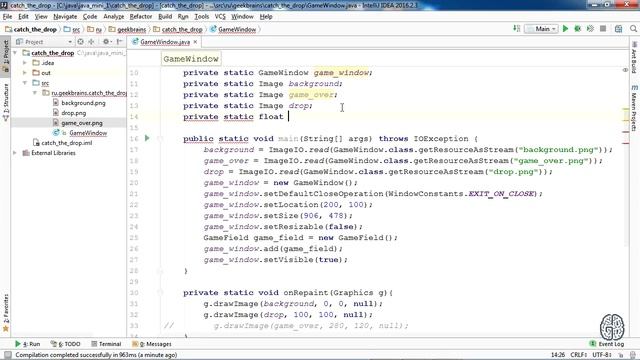
Task: Switch to GameWindow.java editor tab
Action: 164,42
